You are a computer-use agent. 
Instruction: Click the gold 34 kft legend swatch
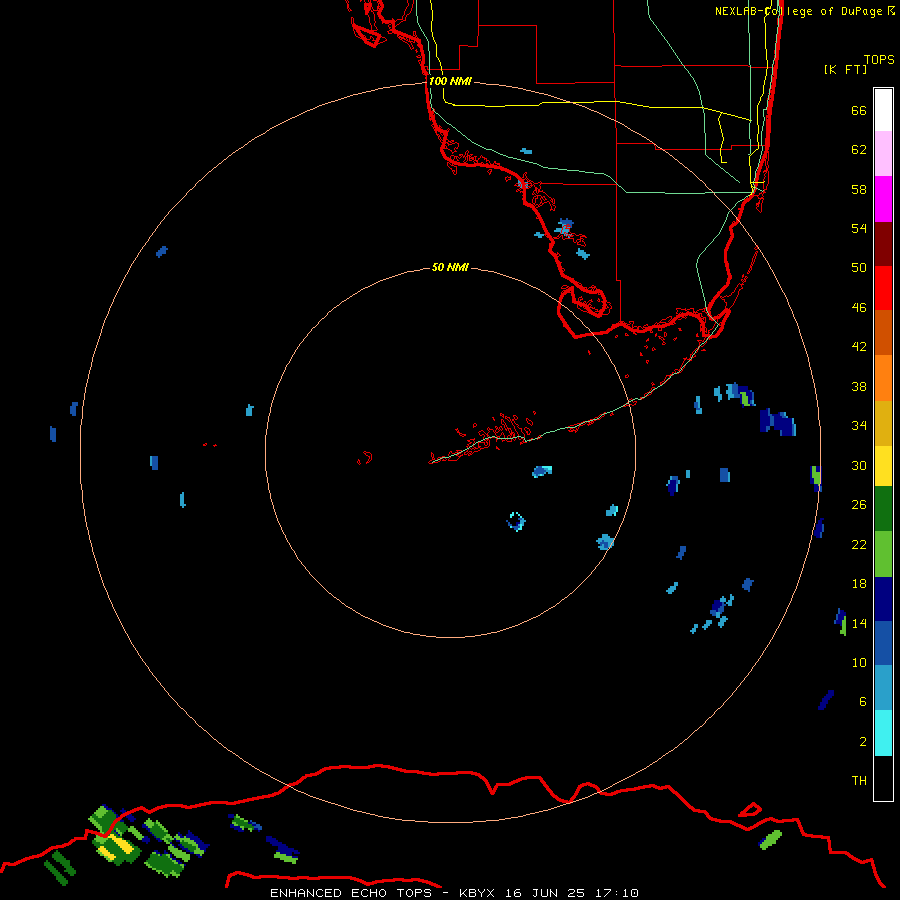[883, 423]
